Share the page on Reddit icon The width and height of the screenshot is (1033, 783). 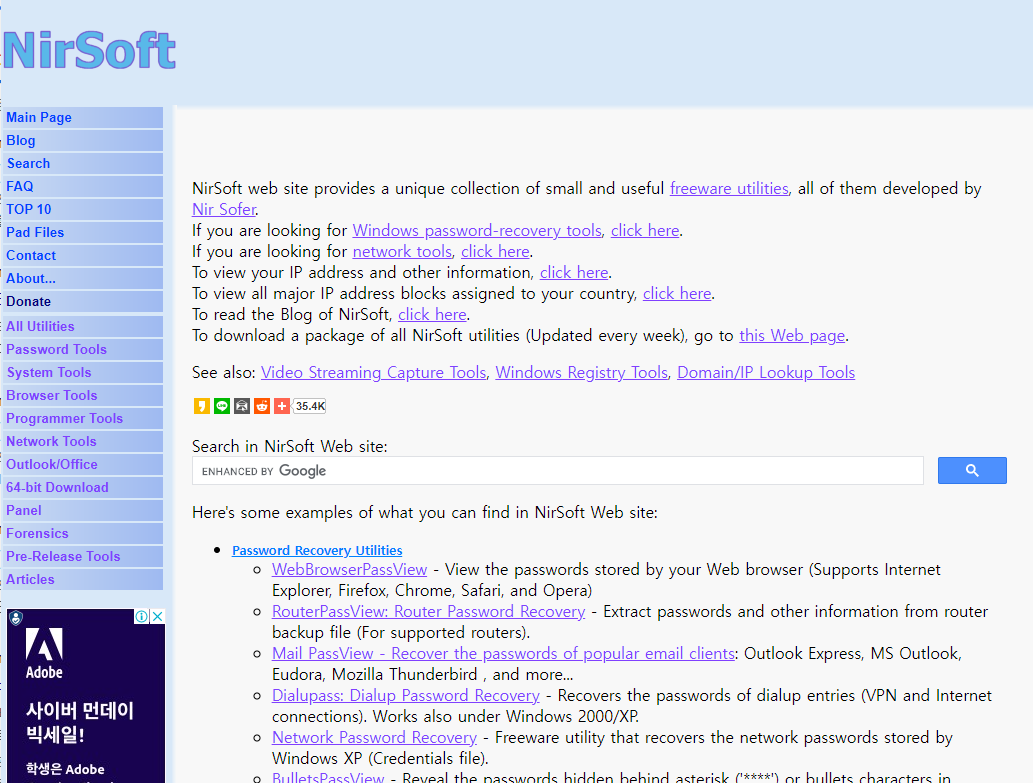[x=262, y=406]
